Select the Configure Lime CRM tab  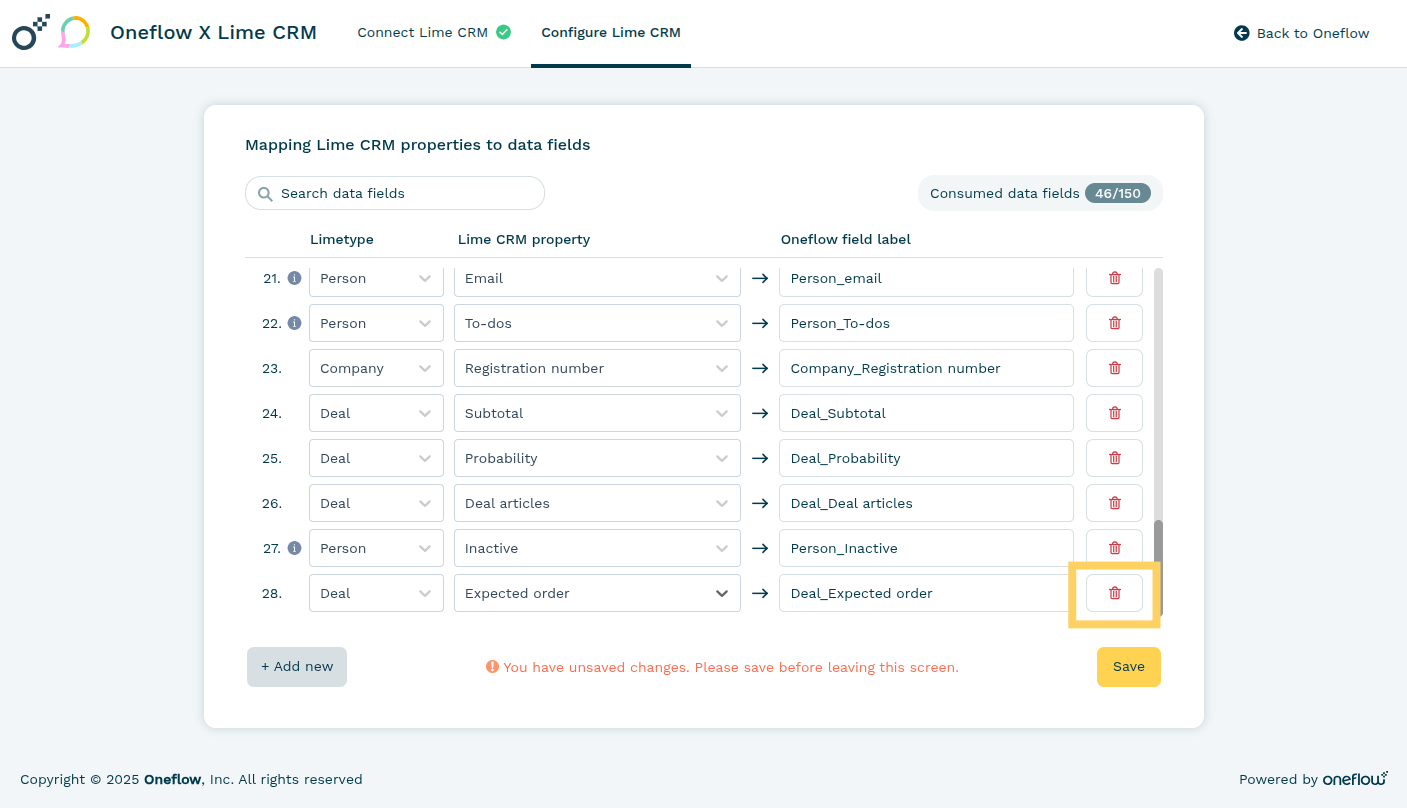610,33
